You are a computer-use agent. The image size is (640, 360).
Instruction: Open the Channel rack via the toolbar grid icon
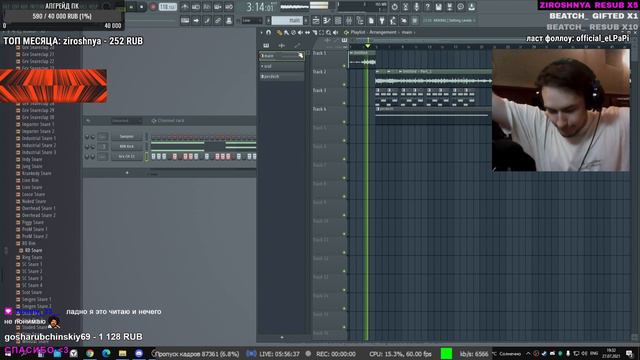click(x=338, y=20)
